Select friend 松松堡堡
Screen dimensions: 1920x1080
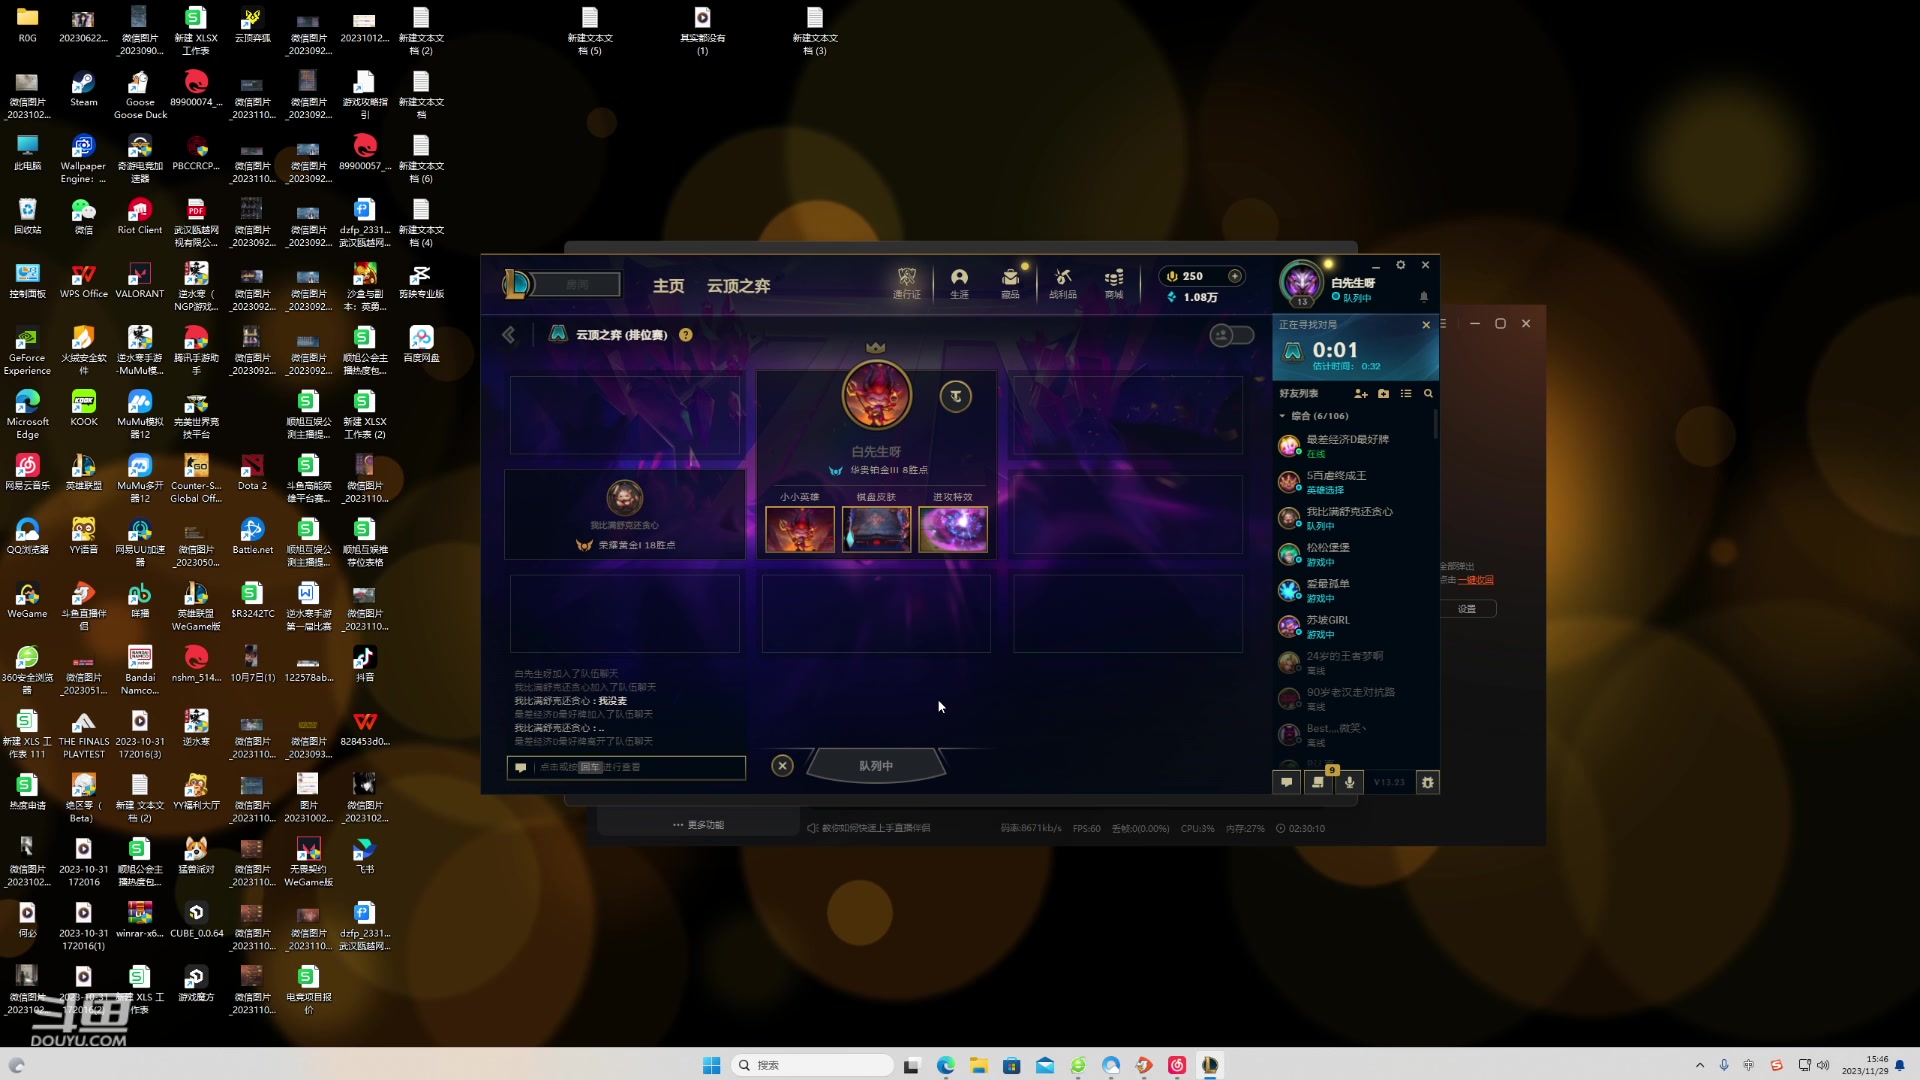(x=1354, y=554)
